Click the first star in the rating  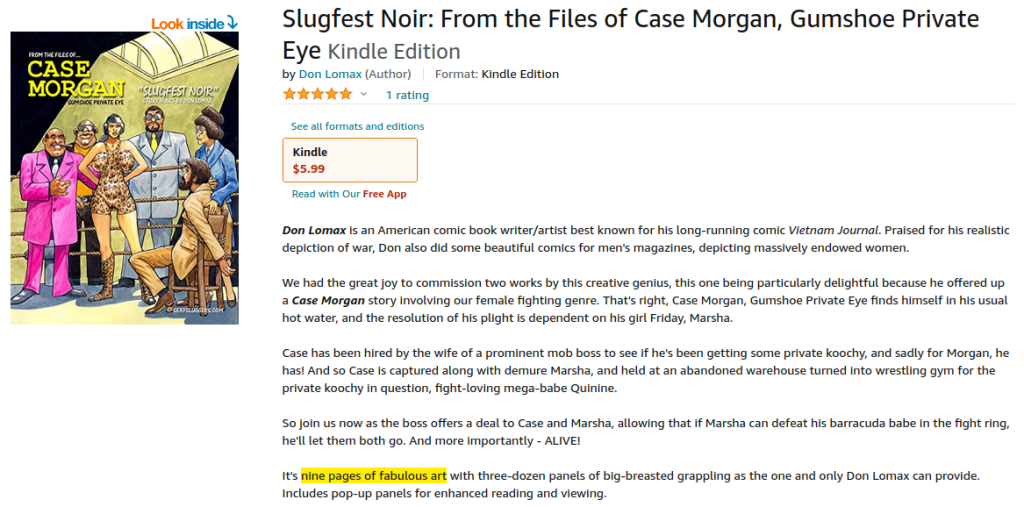(289, 95)
